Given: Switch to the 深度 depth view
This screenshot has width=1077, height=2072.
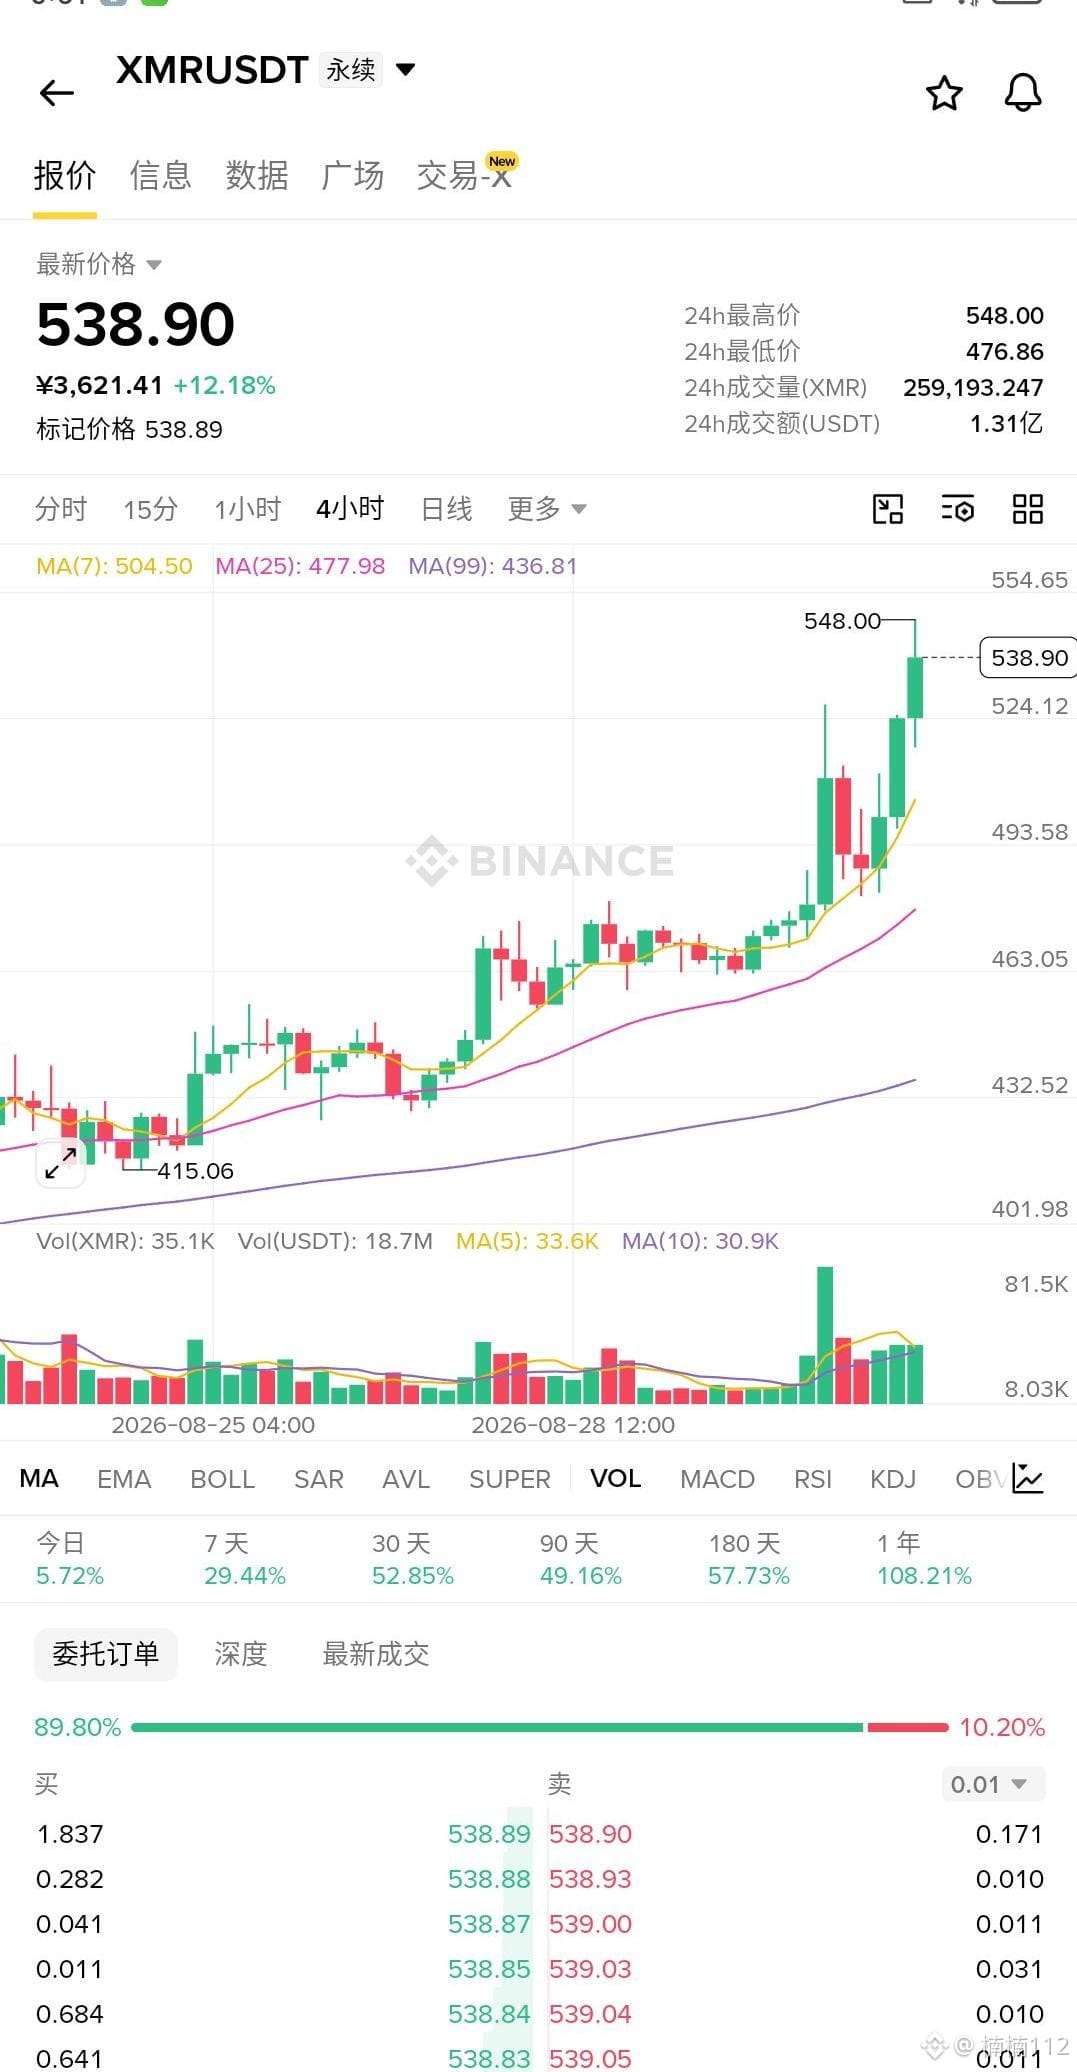Looking at the screenshot, I should 241,1654.
